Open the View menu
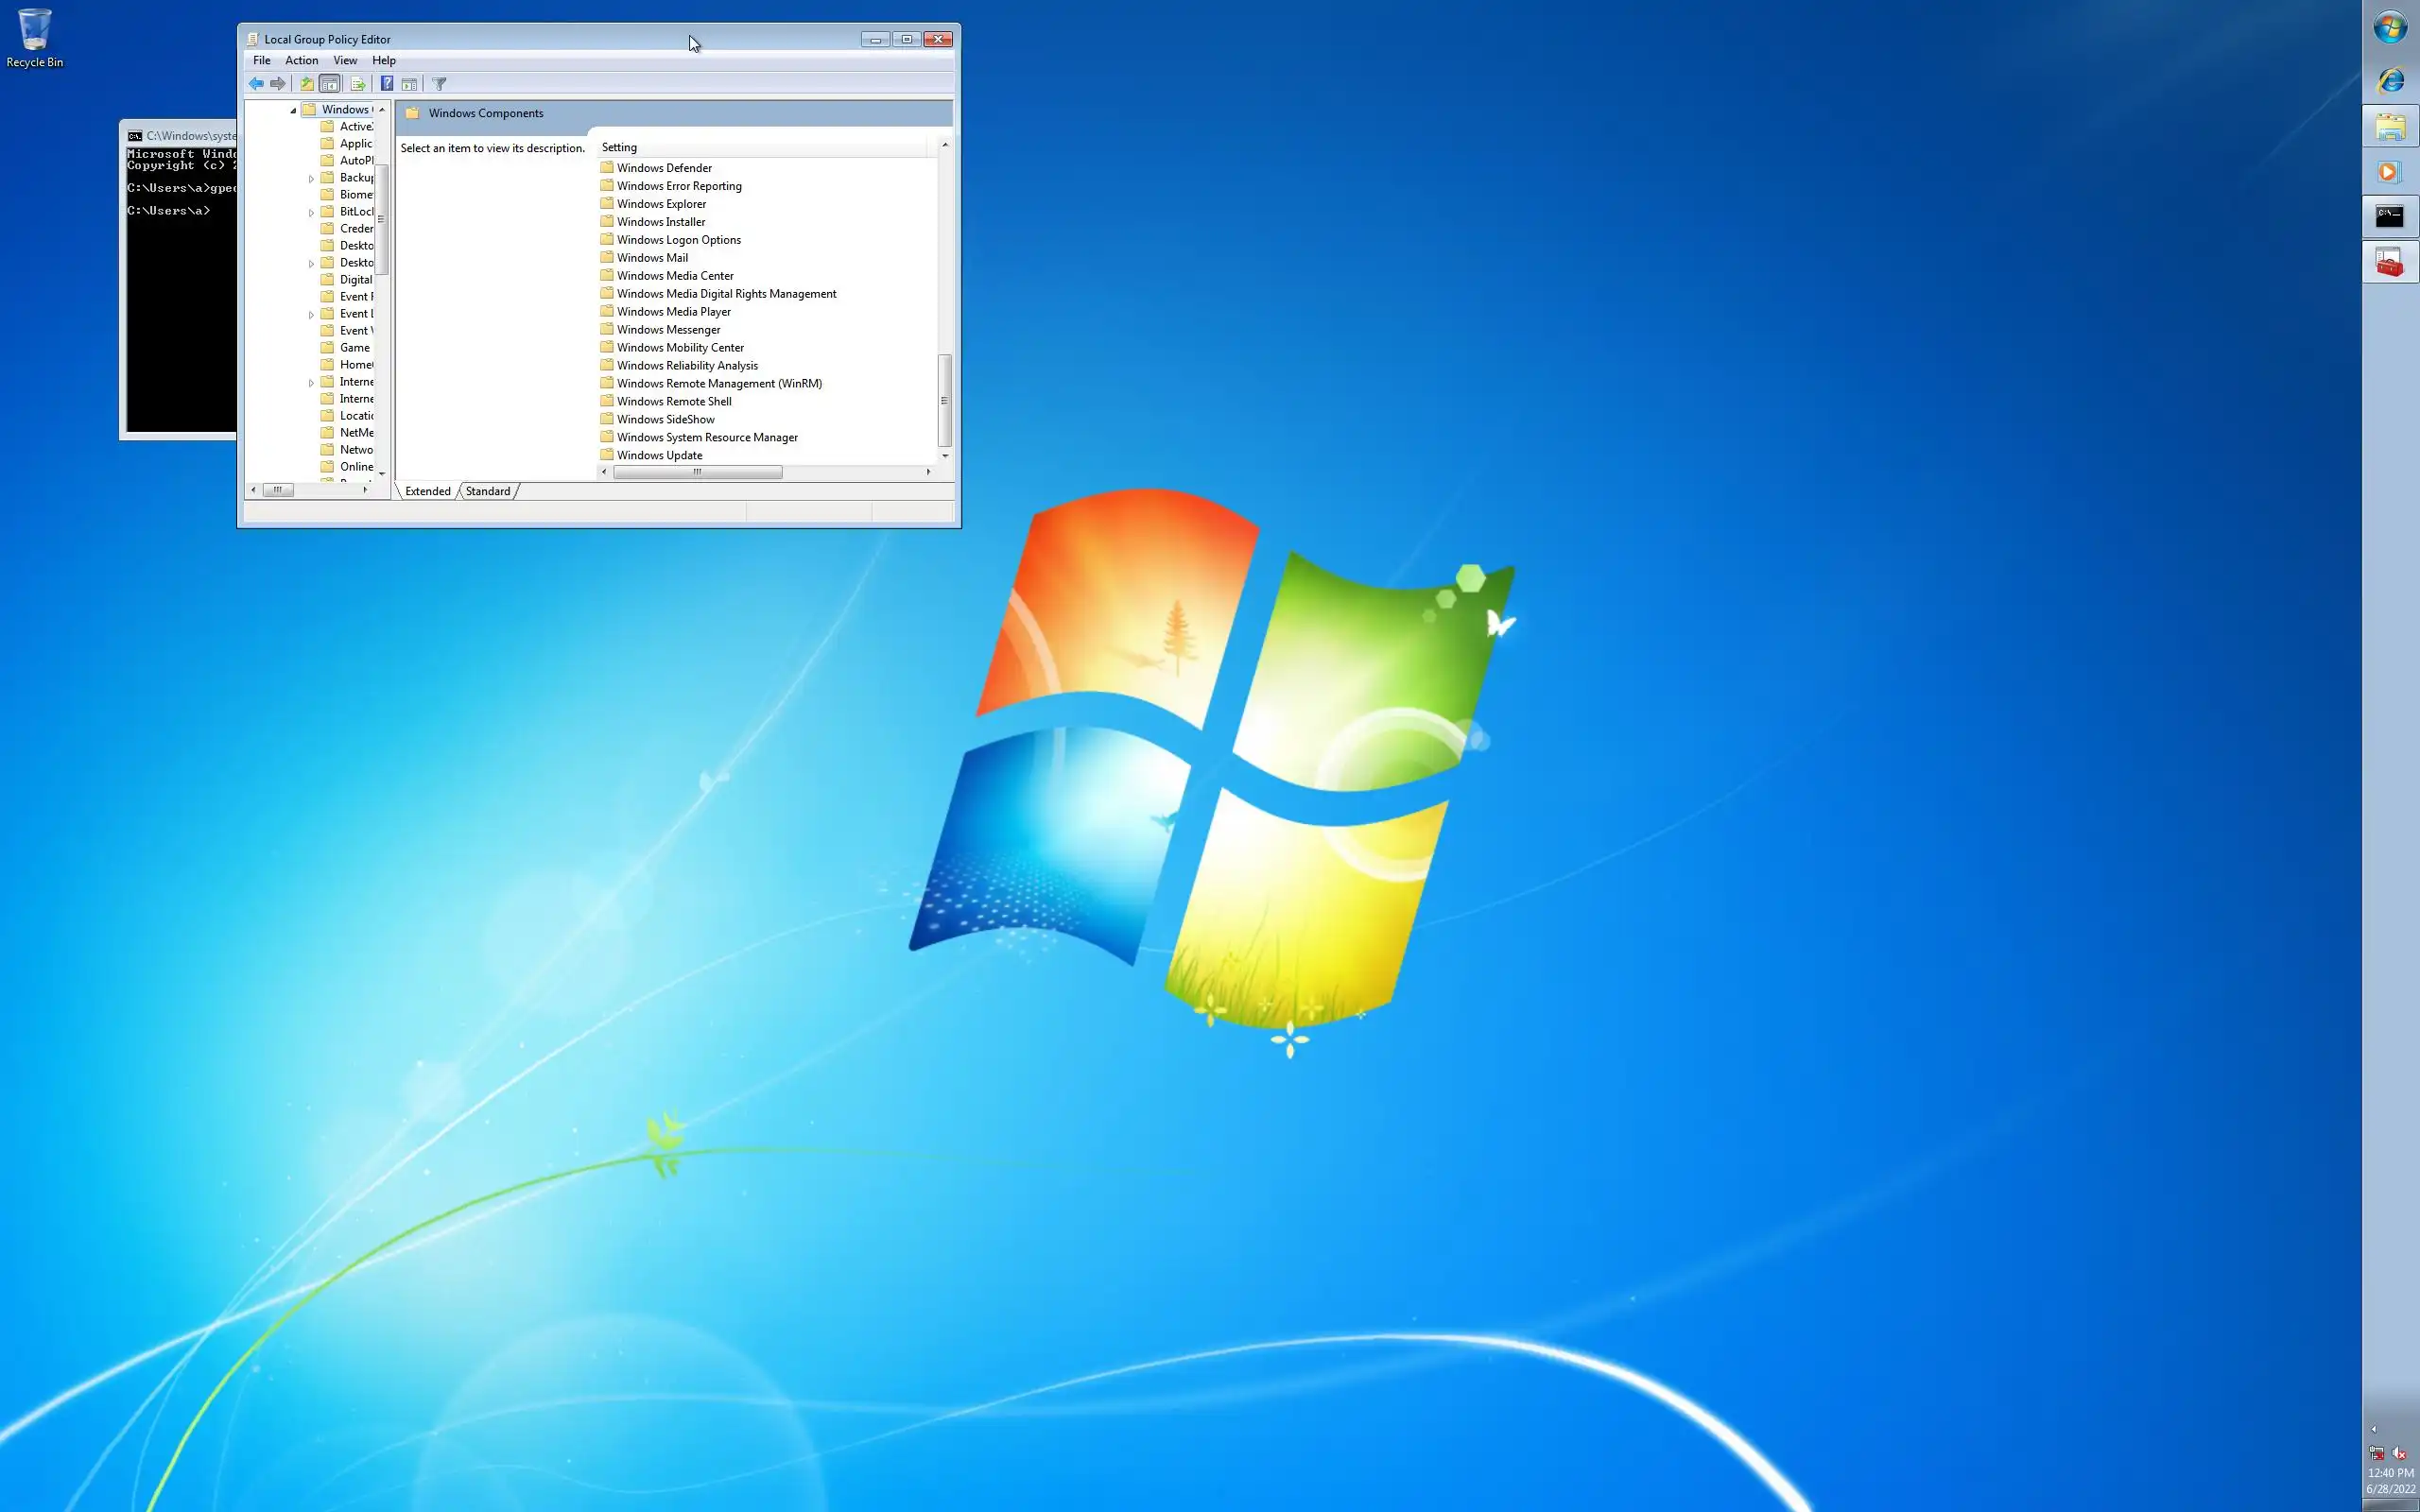 point(345,61)
